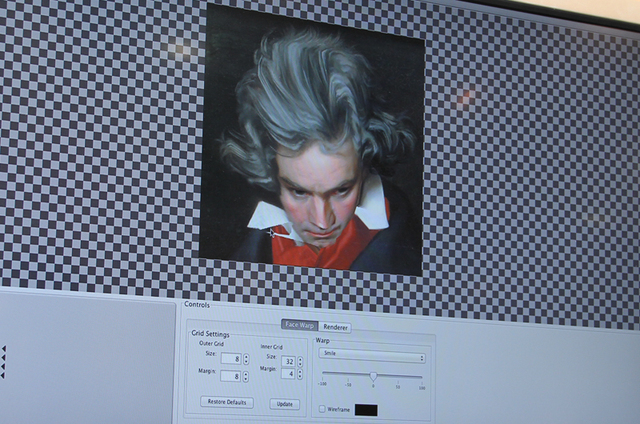The image size is (640, 424).
Task: Click the Inner Grid Size stepper arrows
Action: 302,361
